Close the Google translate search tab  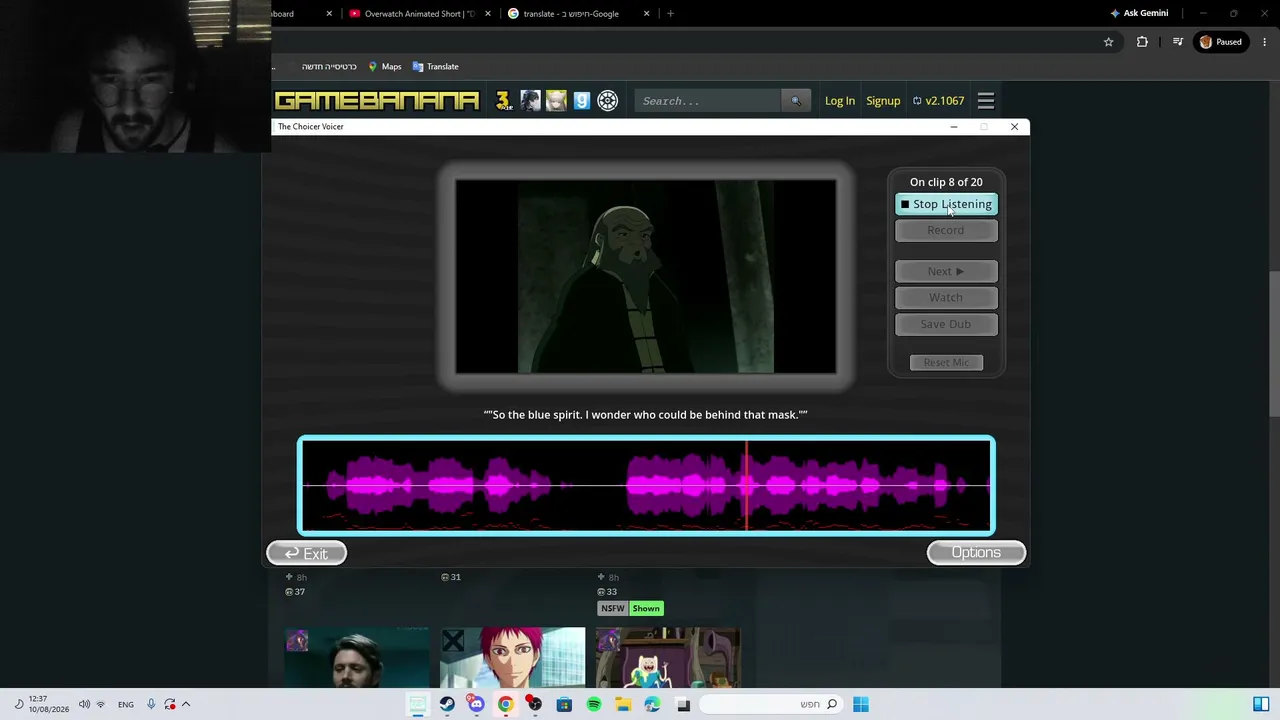click(647, 14)
